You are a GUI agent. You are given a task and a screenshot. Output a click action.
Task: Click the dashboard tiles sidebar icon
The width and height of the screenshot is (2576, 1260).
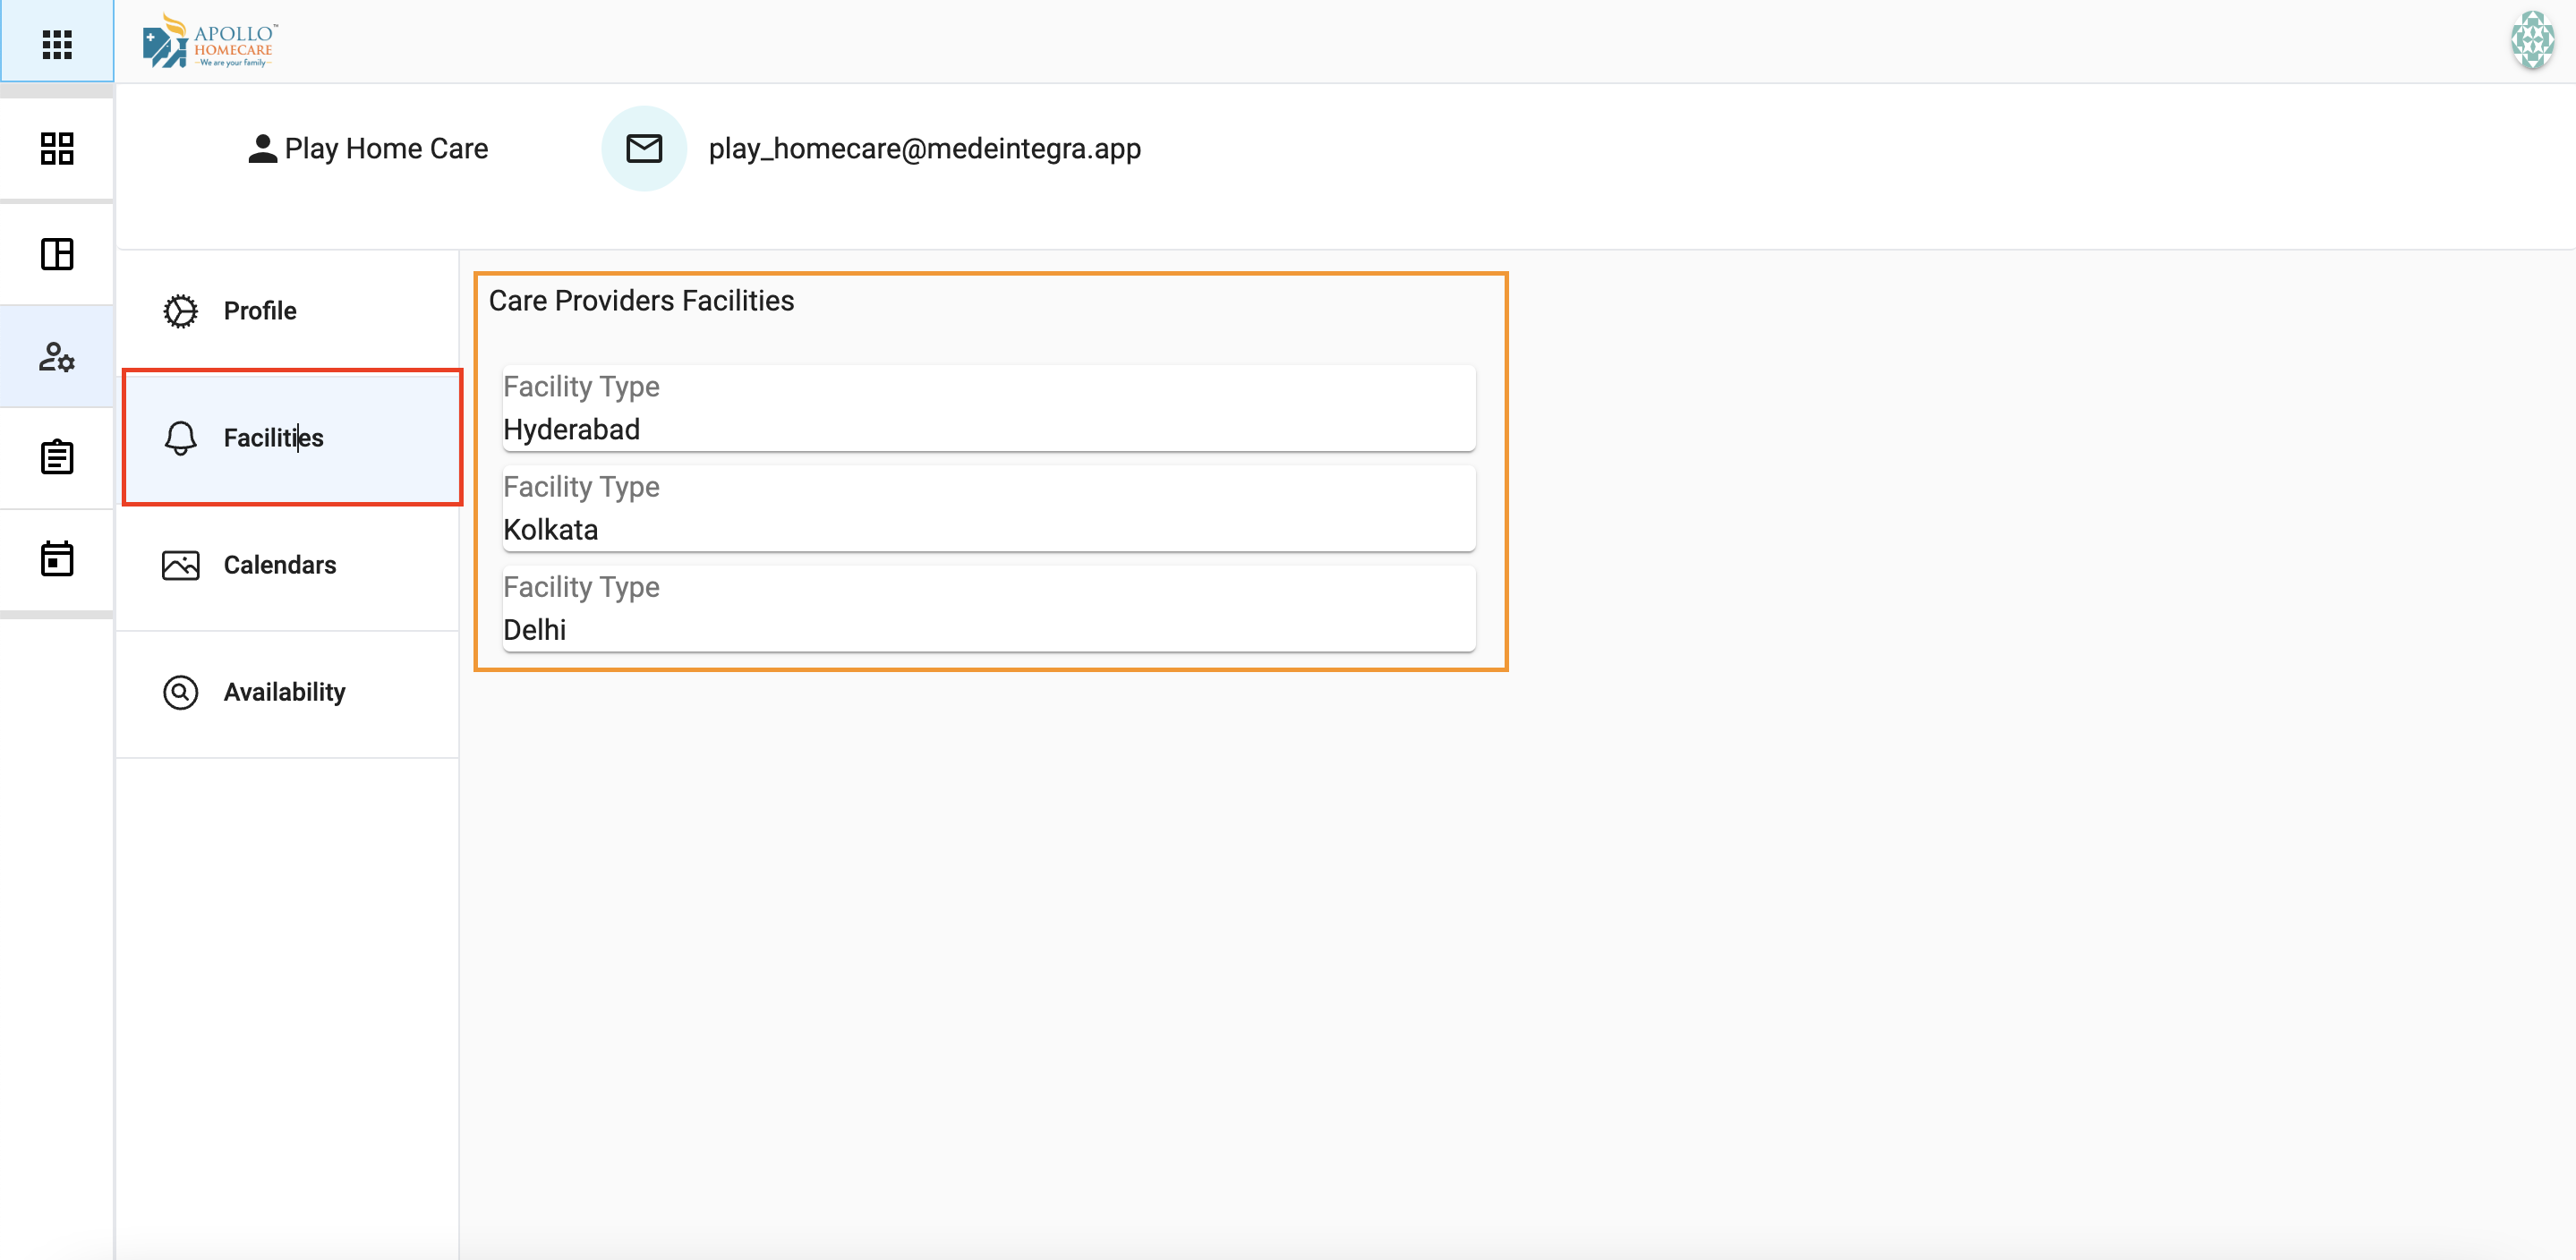(57, 149)
